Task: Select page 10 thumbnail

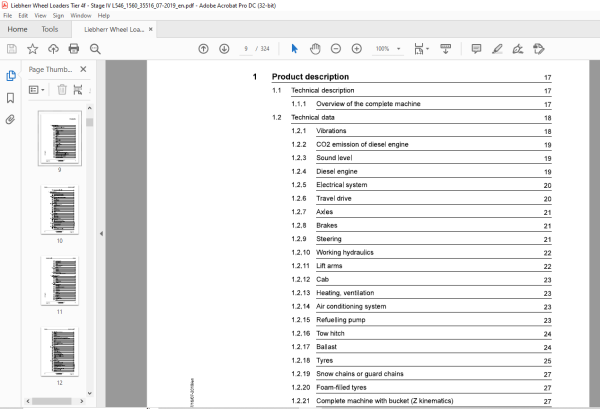Action: [x=60, y=210]
